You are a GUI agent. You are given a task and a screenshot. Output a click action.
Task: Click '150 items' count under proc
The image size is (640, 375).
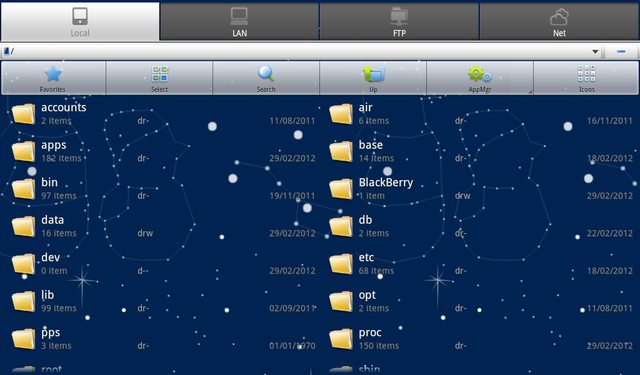point(379,346)
